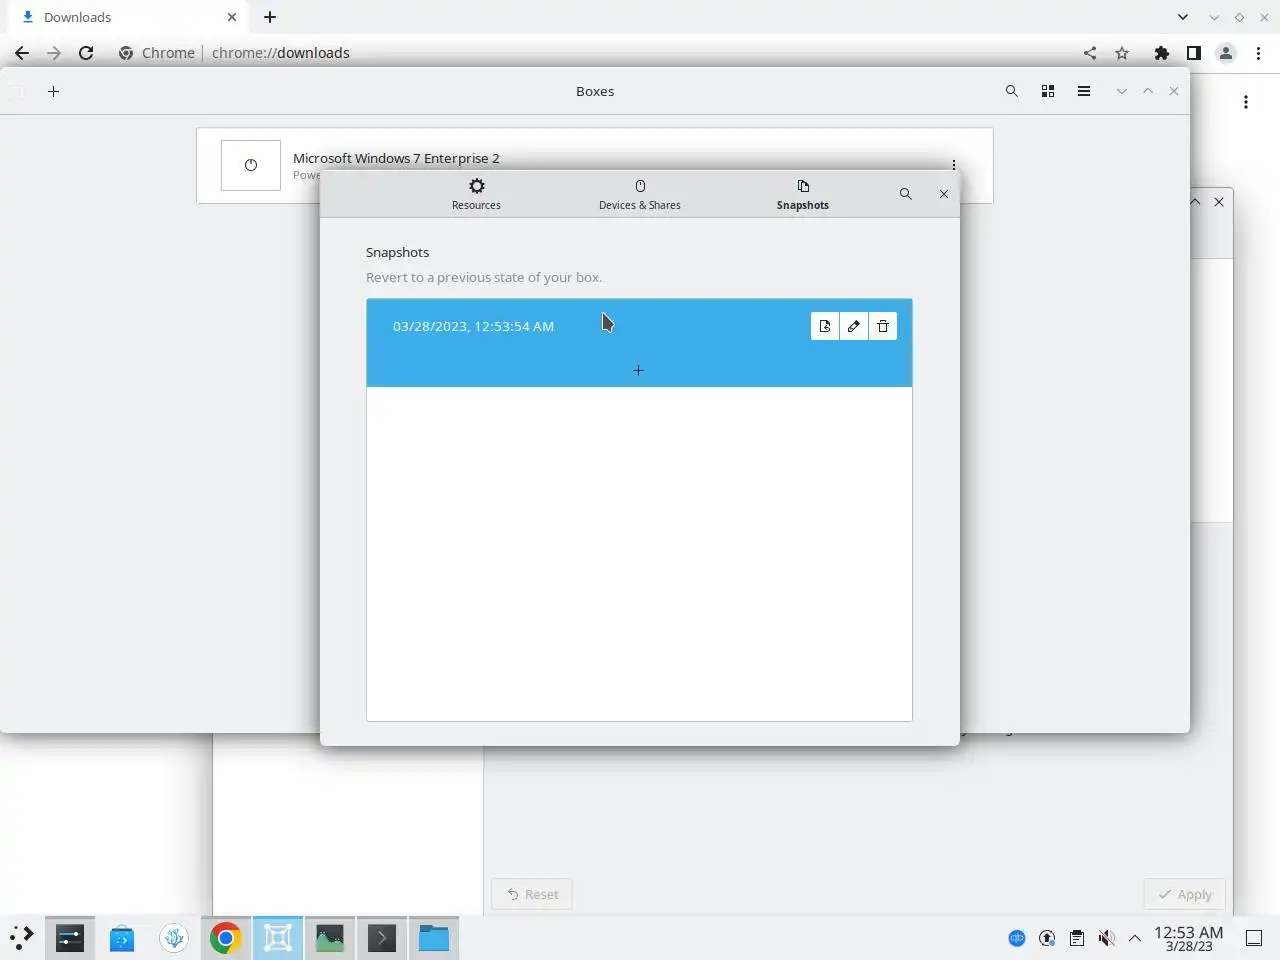Add a new snapshot with plus button
1280x960 pixels.
tap(638, 371)
